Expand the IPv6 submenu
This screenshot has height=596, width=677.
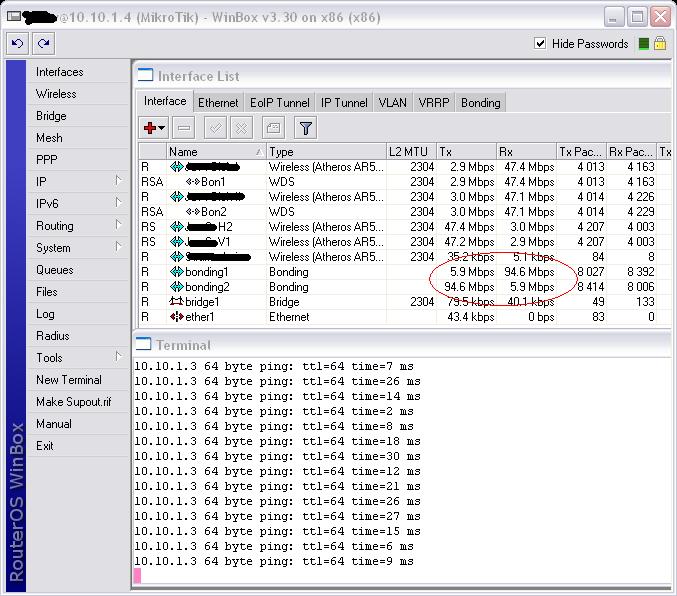[x=118, y=203]
